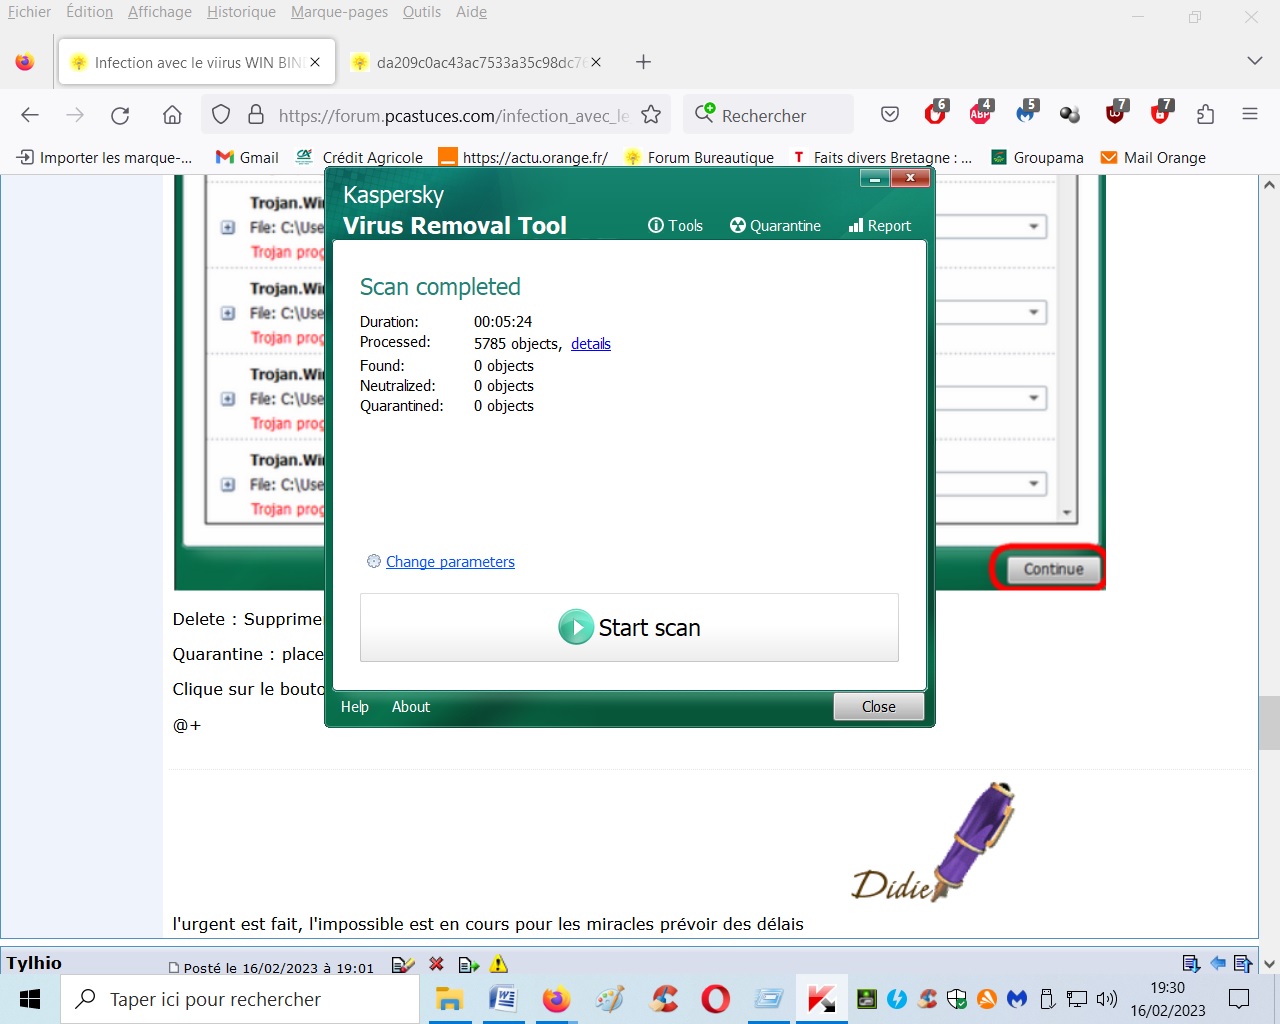Reload the current Firefox page
The width and height of the screenshot is (1280, 1024).
click(x=120, y=115)
